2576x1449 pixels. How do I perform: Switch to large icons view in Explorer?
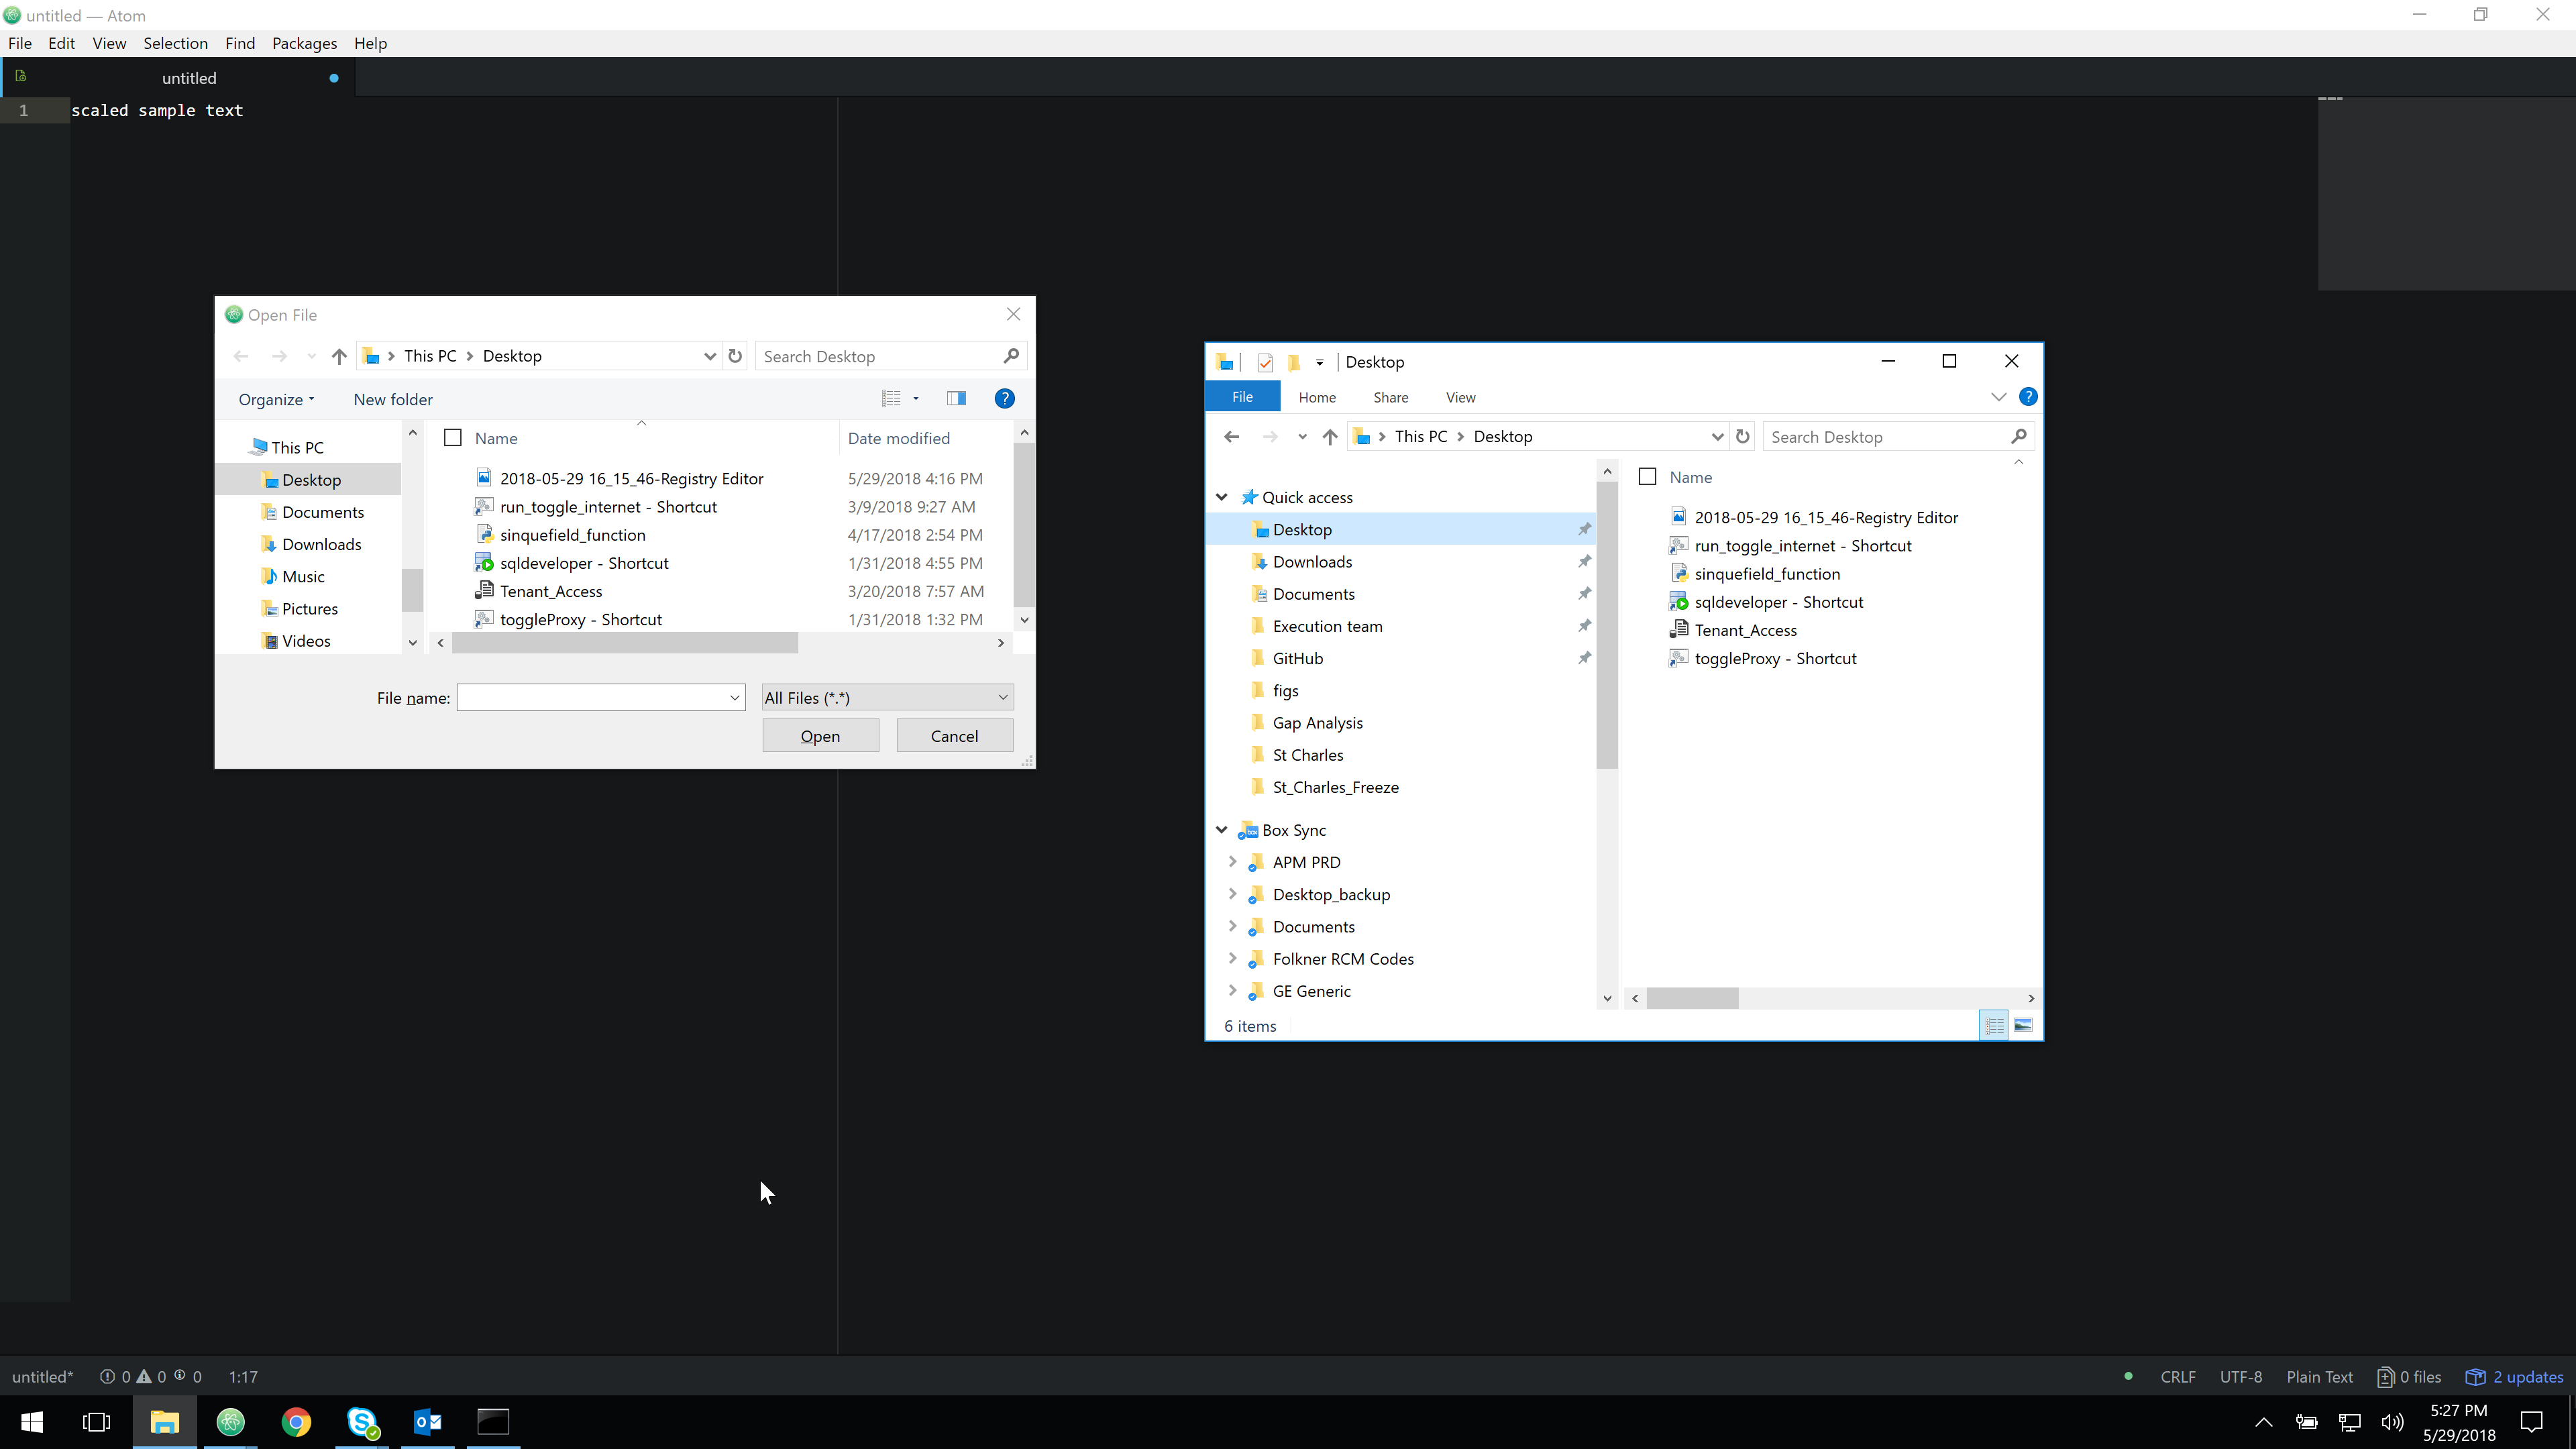[2023, 1025]
